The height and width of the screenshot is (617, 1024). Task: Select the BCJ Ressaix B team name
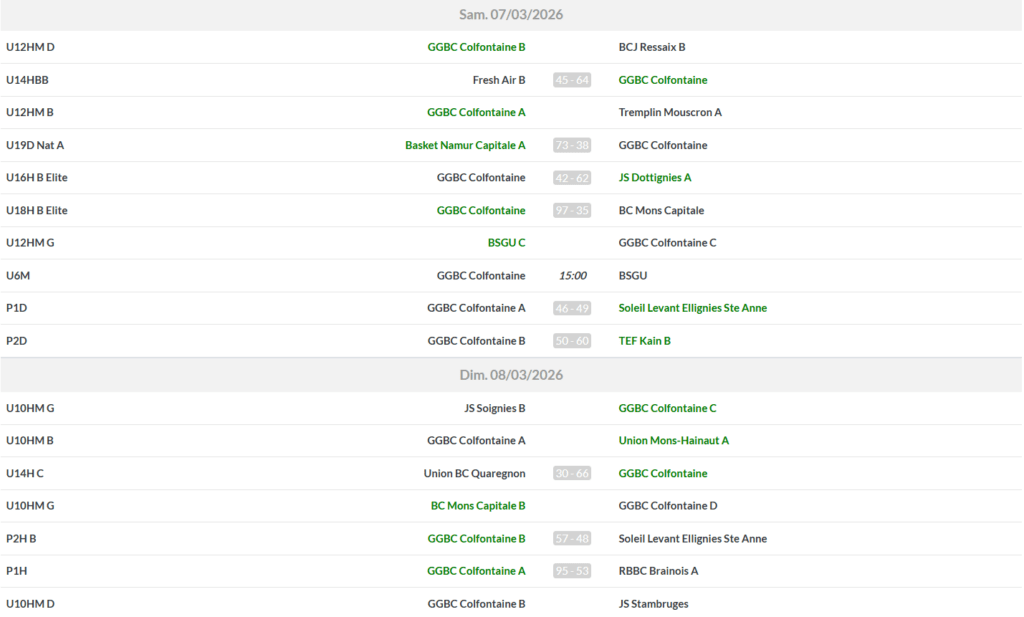point(652,47)
